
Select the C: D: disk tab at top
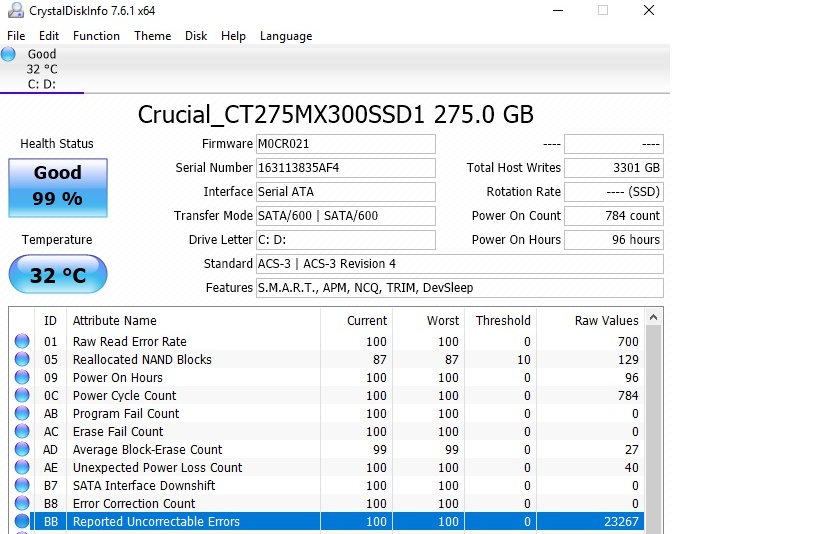pos(42,69)
